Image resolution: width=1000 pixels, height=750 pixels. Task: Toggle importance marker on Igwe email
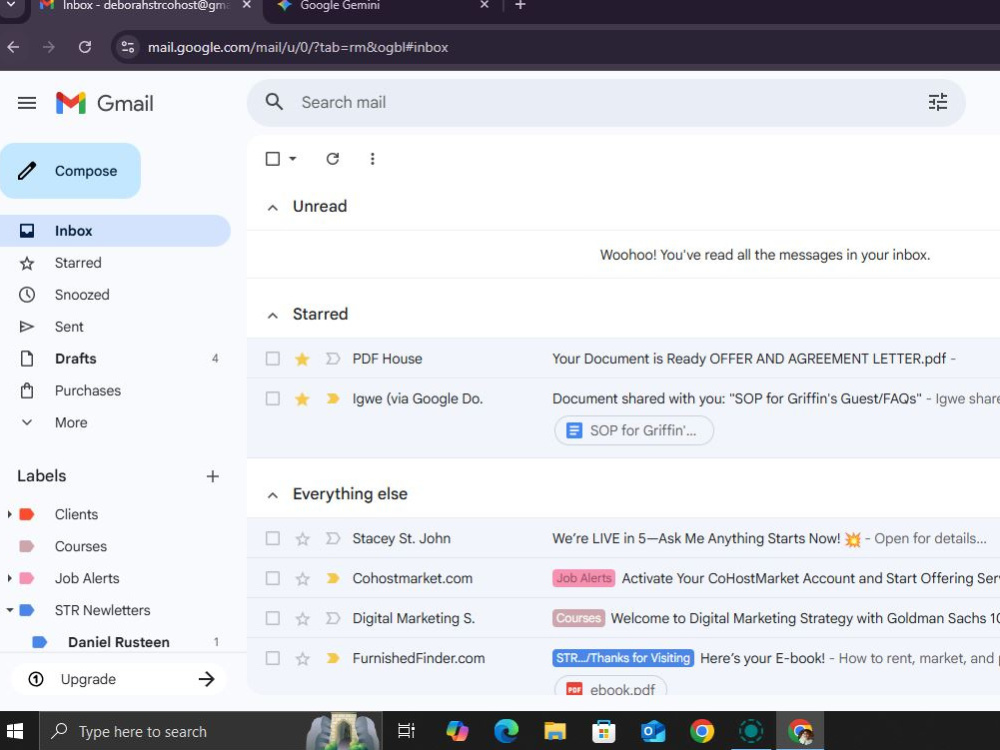(x=332, y=399)
